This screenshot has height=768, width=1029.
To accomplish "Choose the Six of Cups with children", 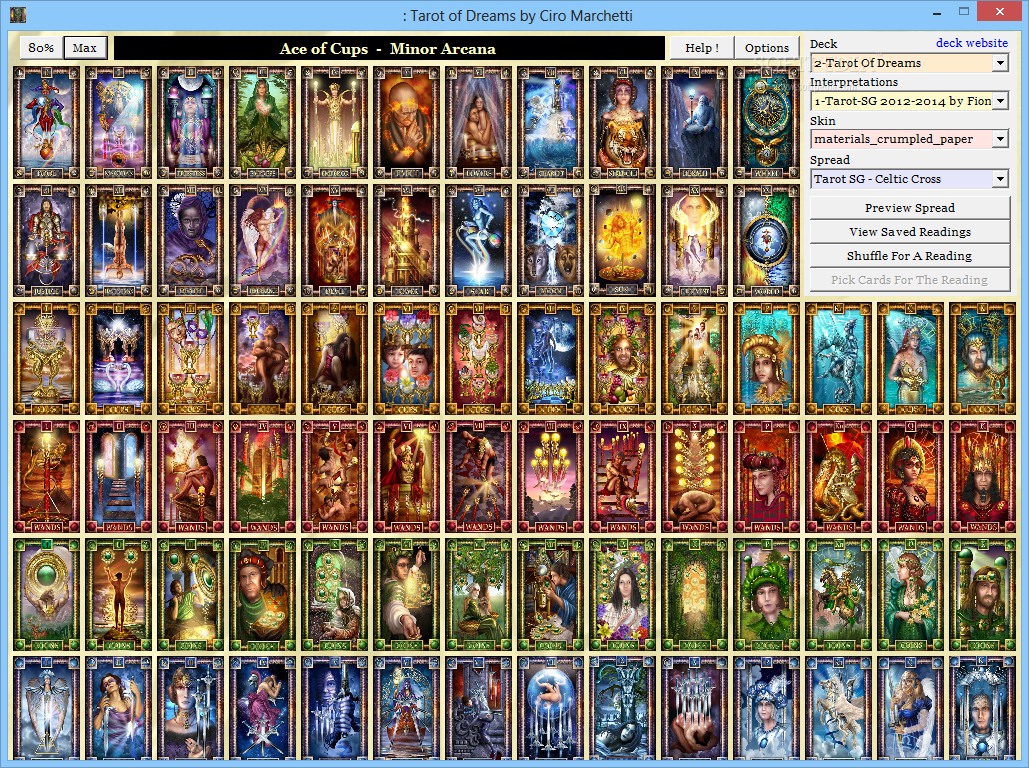I will (407, 358).
